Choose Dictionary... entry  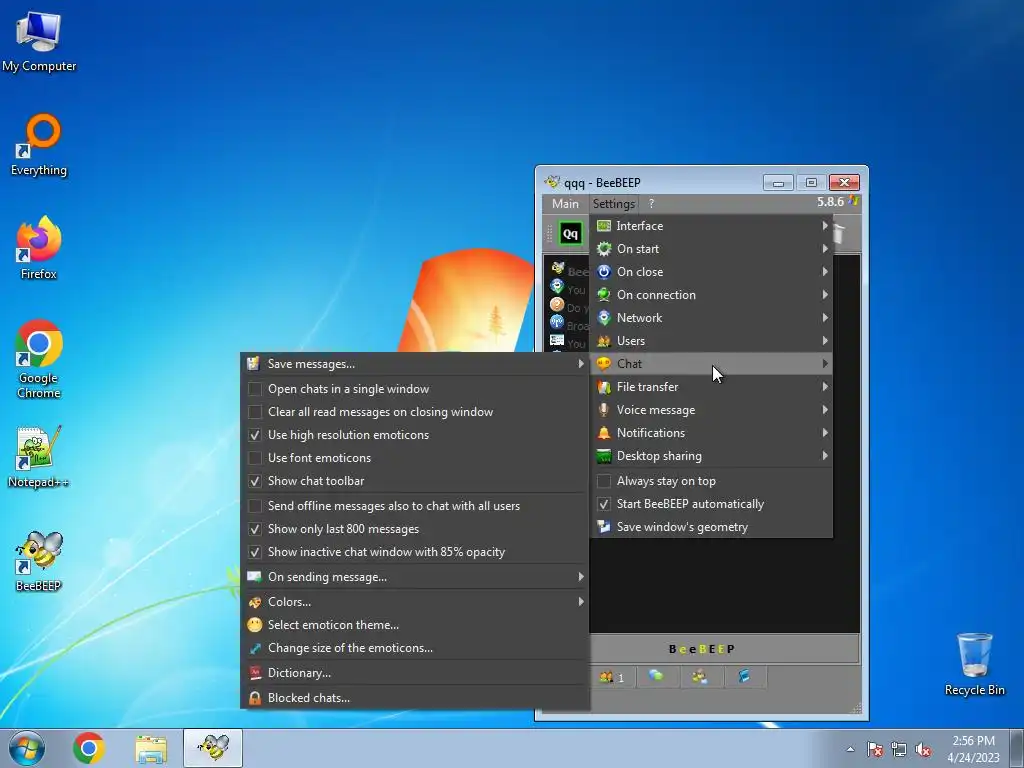pos(415,673)
